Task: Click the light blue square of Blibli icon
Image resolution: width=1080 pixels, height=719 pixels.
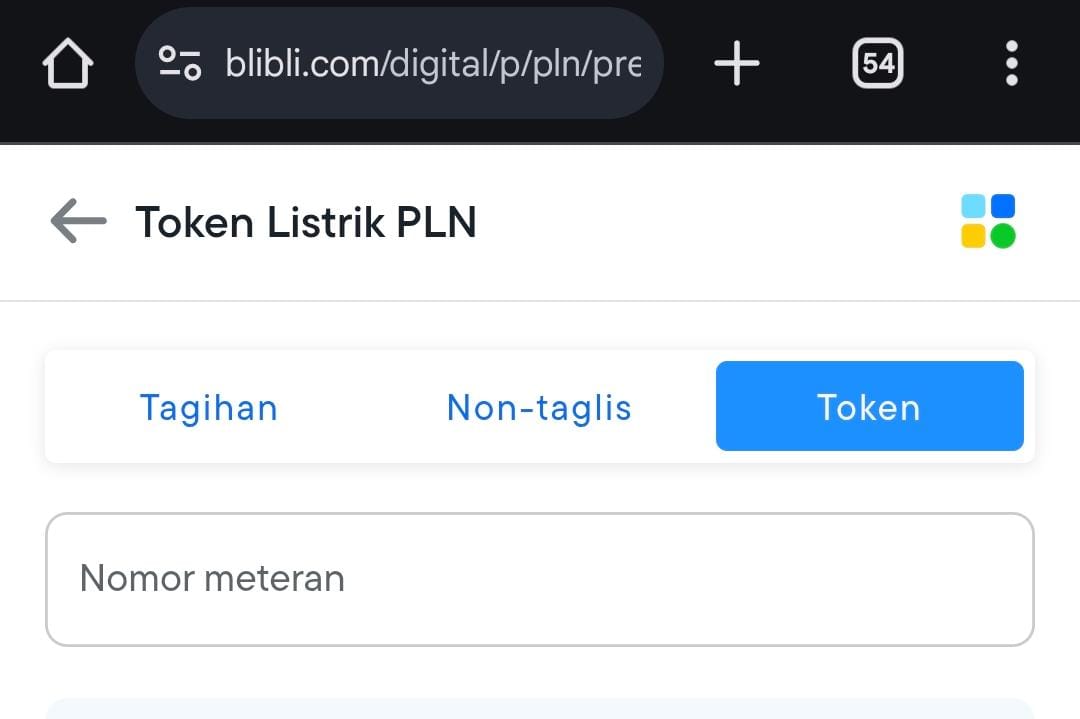Action: [973, 206]
